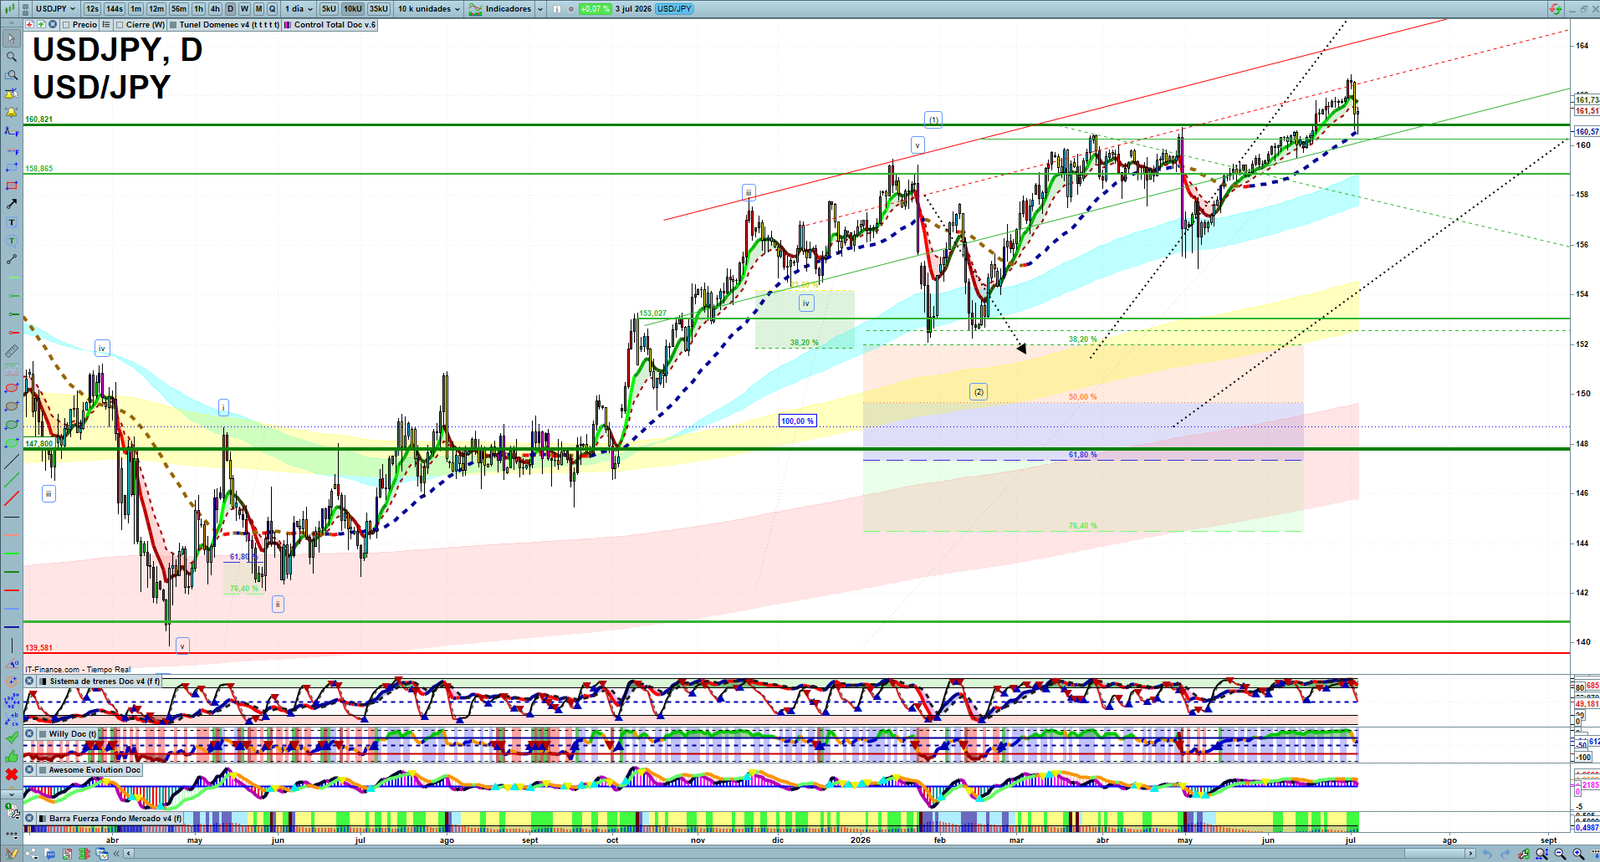The width and height of the screenshot is (1600, 862).
Task: Switch to the 1m timeframe
Action: (136, 9)
